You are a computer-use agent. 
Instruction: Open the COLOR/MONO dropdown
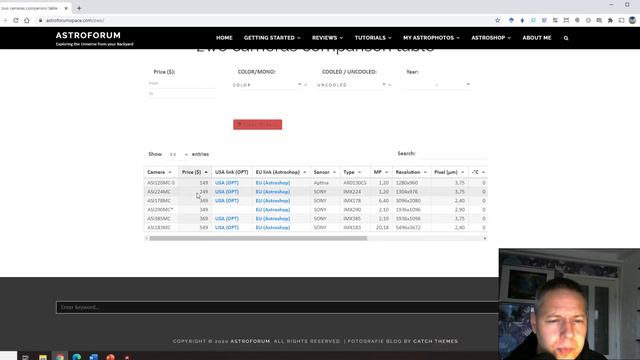[269, 85]
